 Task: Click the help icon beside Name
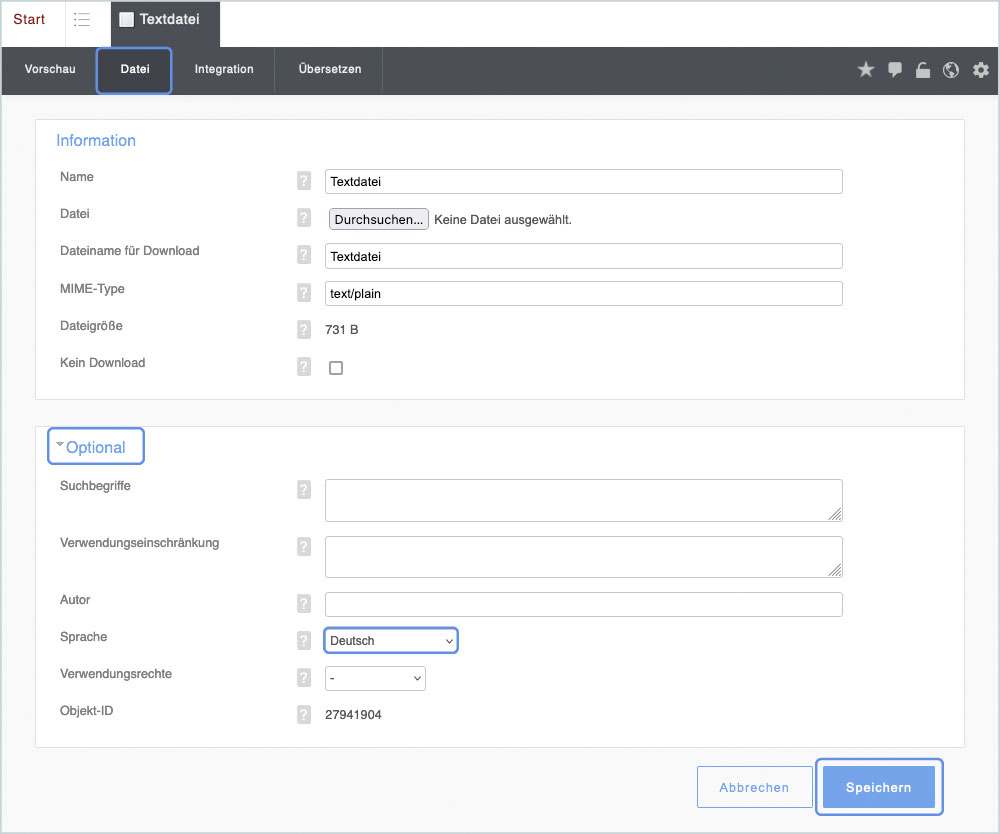tap(304, 181)
